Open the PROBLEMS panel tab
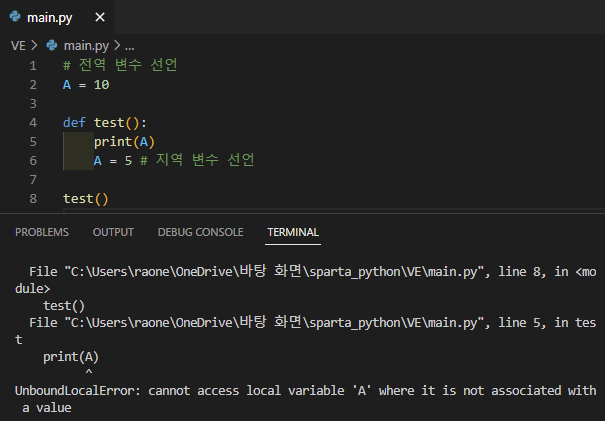This screenshot has height=421, width=605. (x=42, y=232)
